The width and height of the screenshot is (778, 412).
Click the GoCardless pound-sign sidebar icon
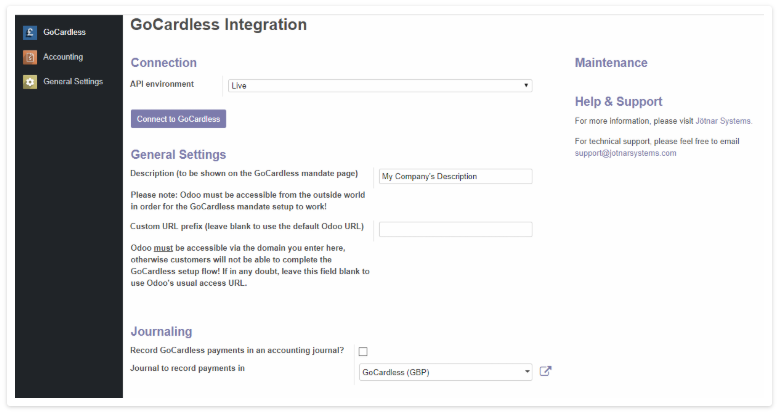click(x=30, y=33)
